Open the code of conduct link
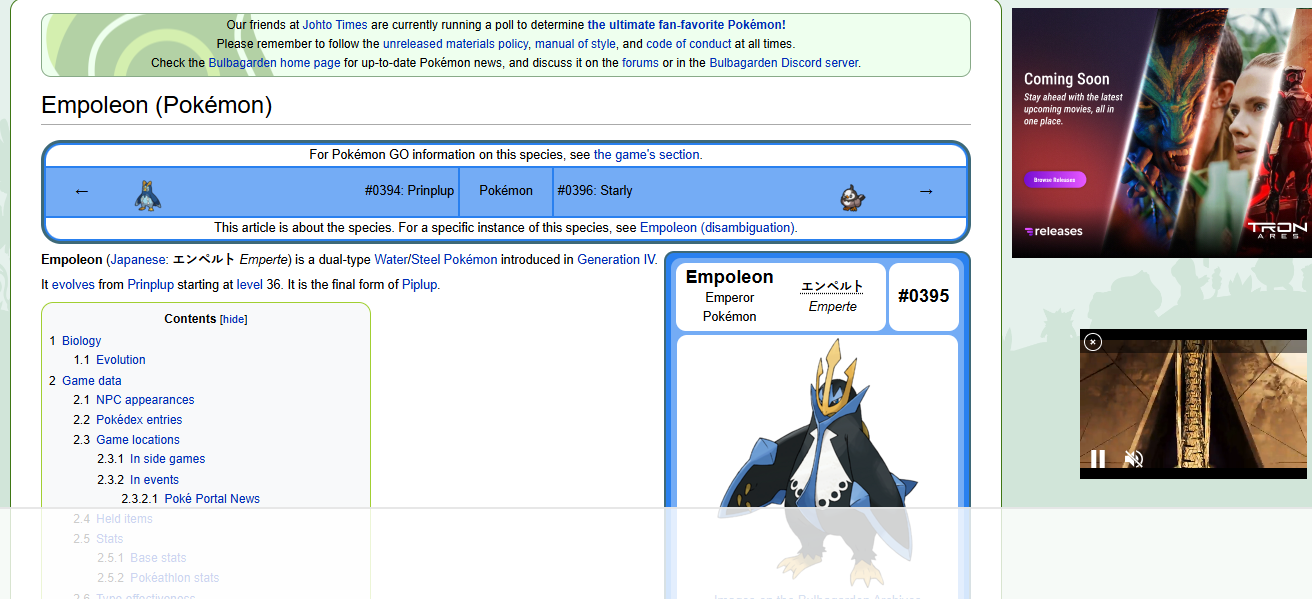The image size is (1312, 599). [689, 44]
